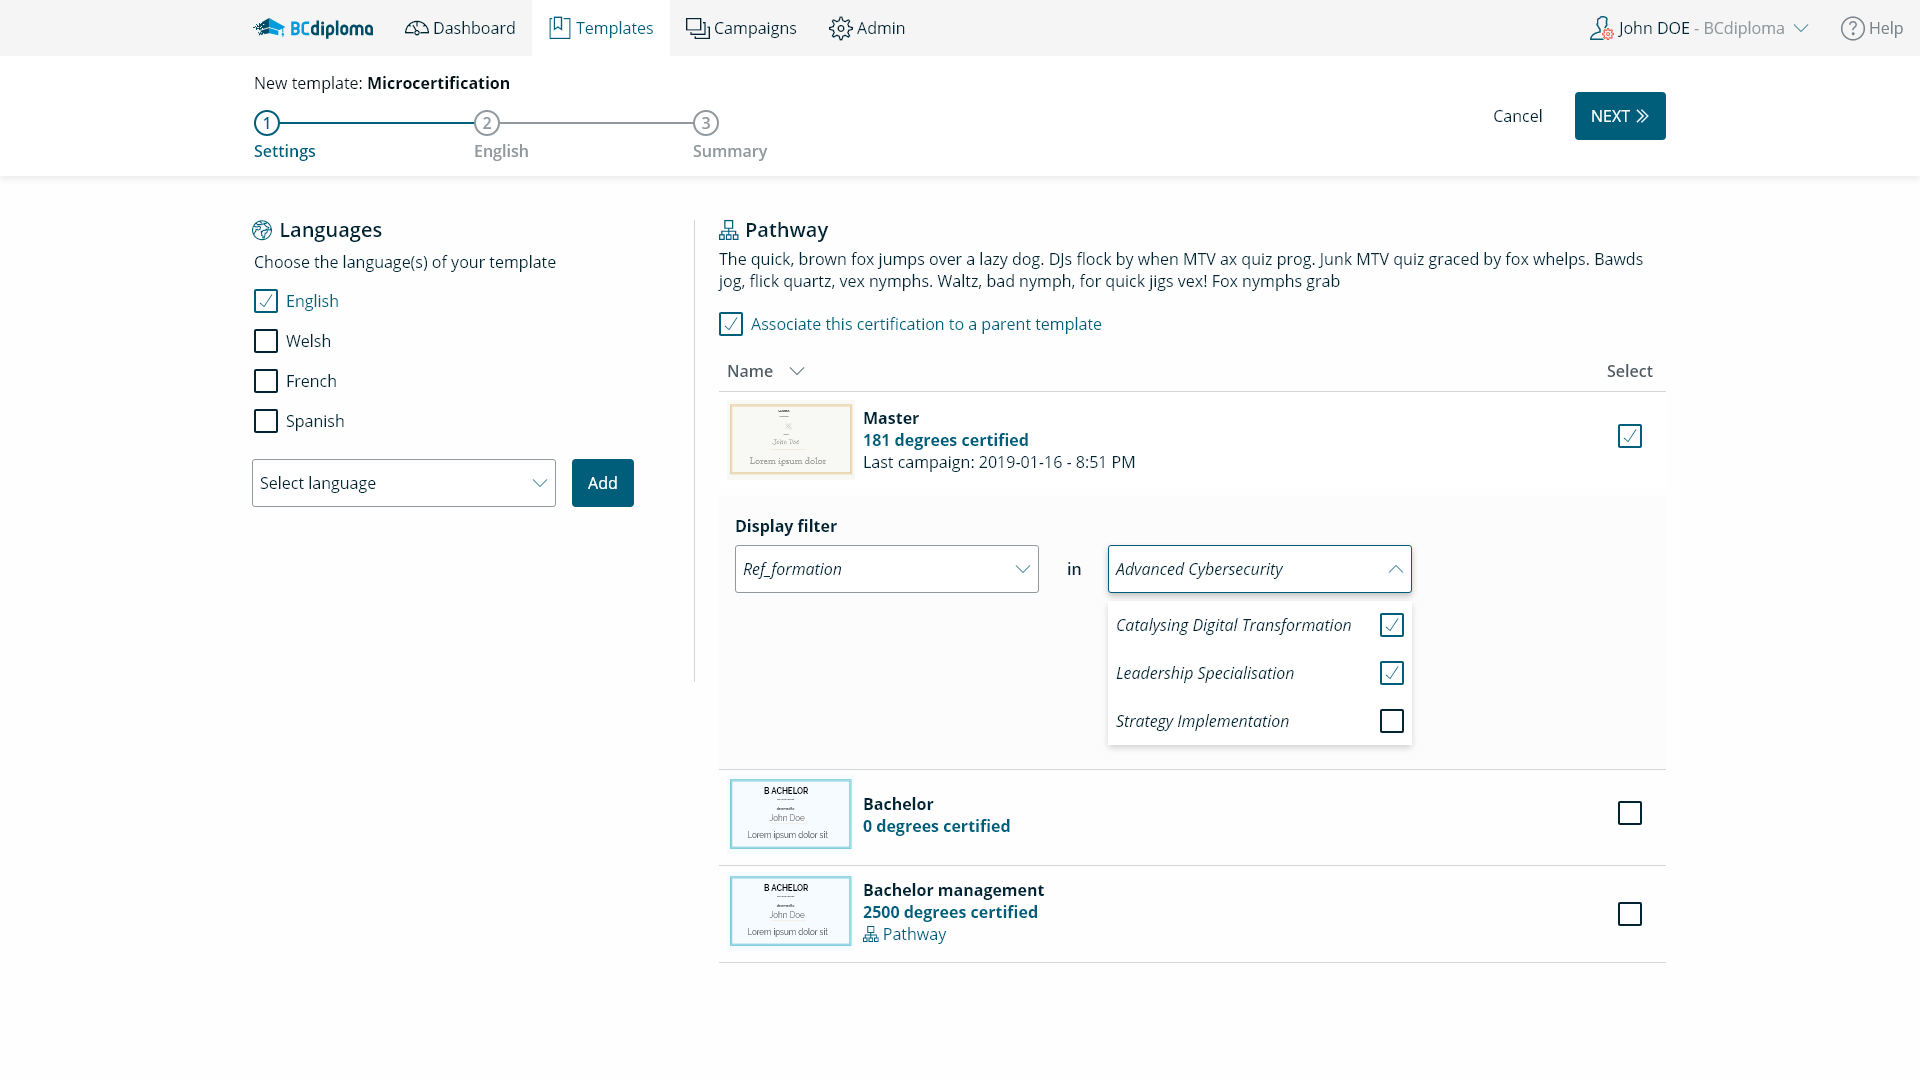Check the Strategy Implementation option

point(1391,721)
